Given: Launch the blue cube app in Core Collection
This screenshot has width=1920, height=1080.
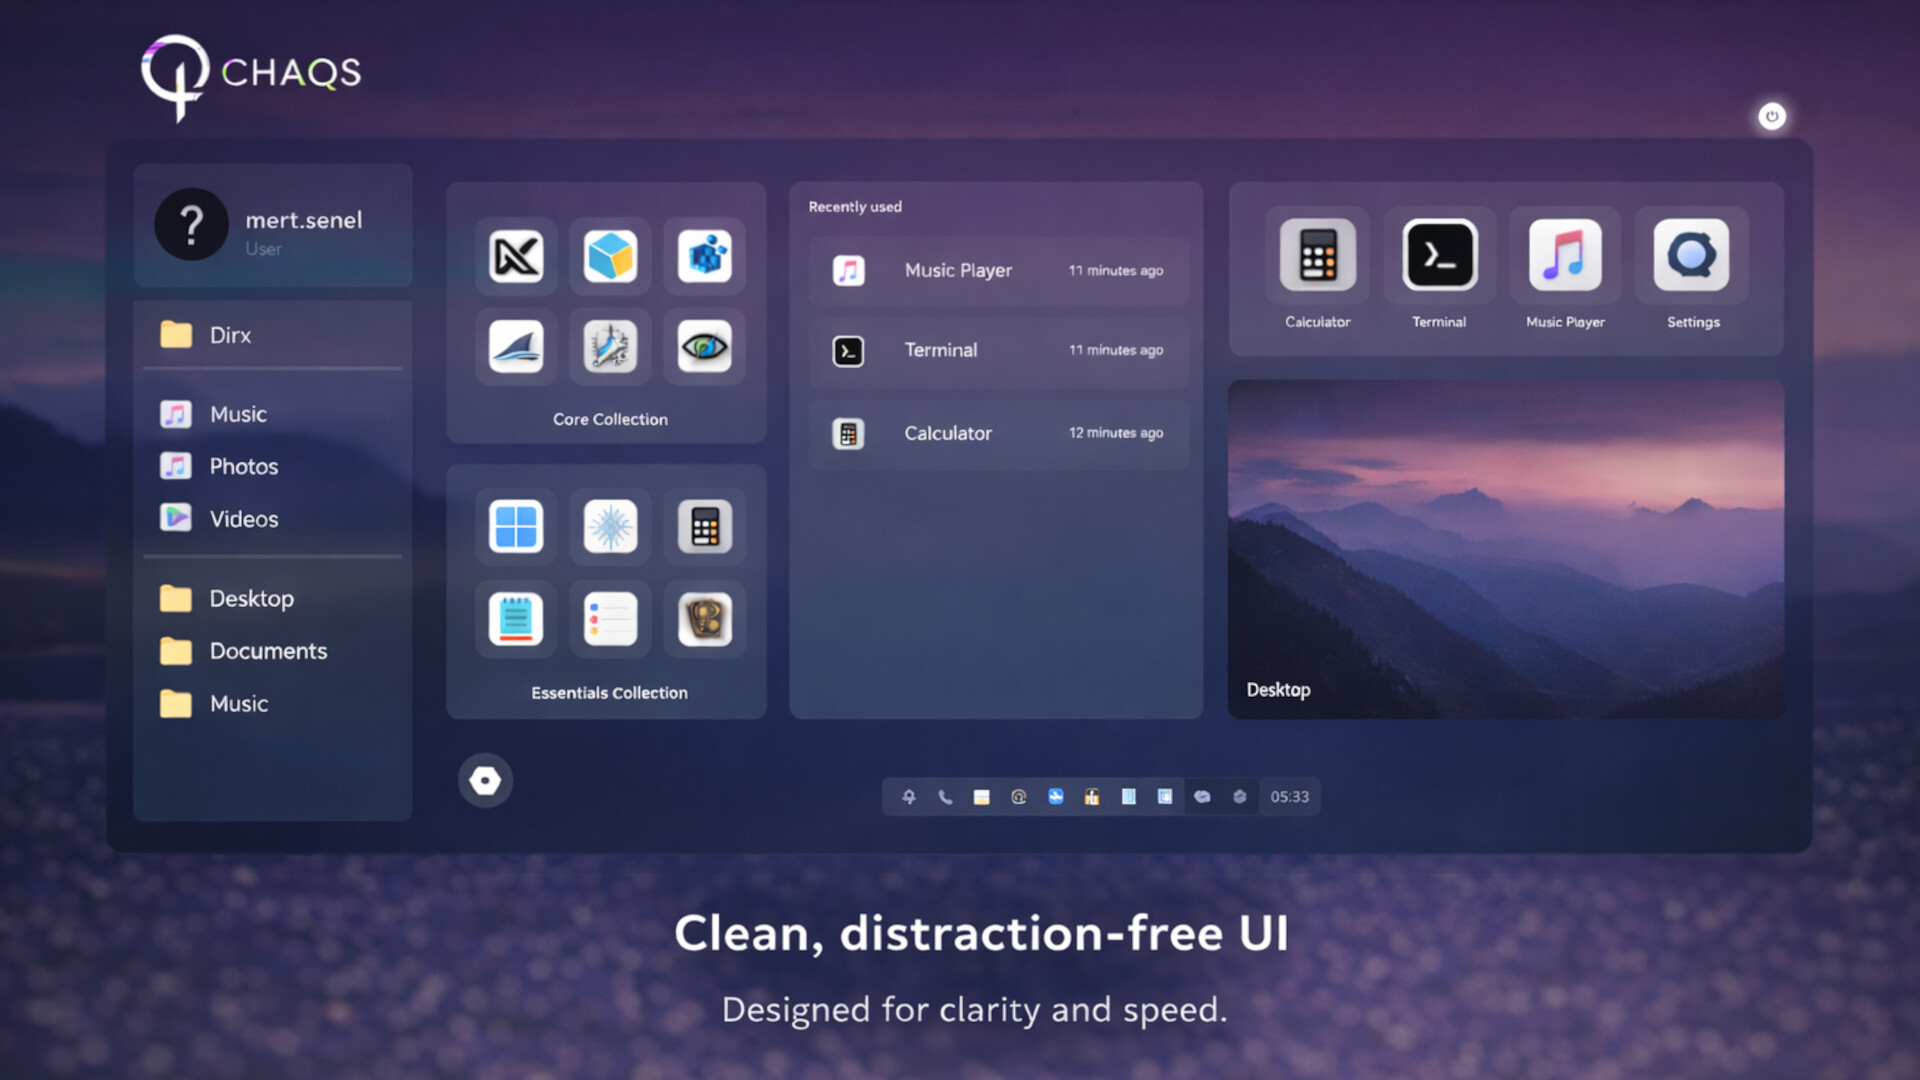Looking at the screenshot, I should [609, 257].
